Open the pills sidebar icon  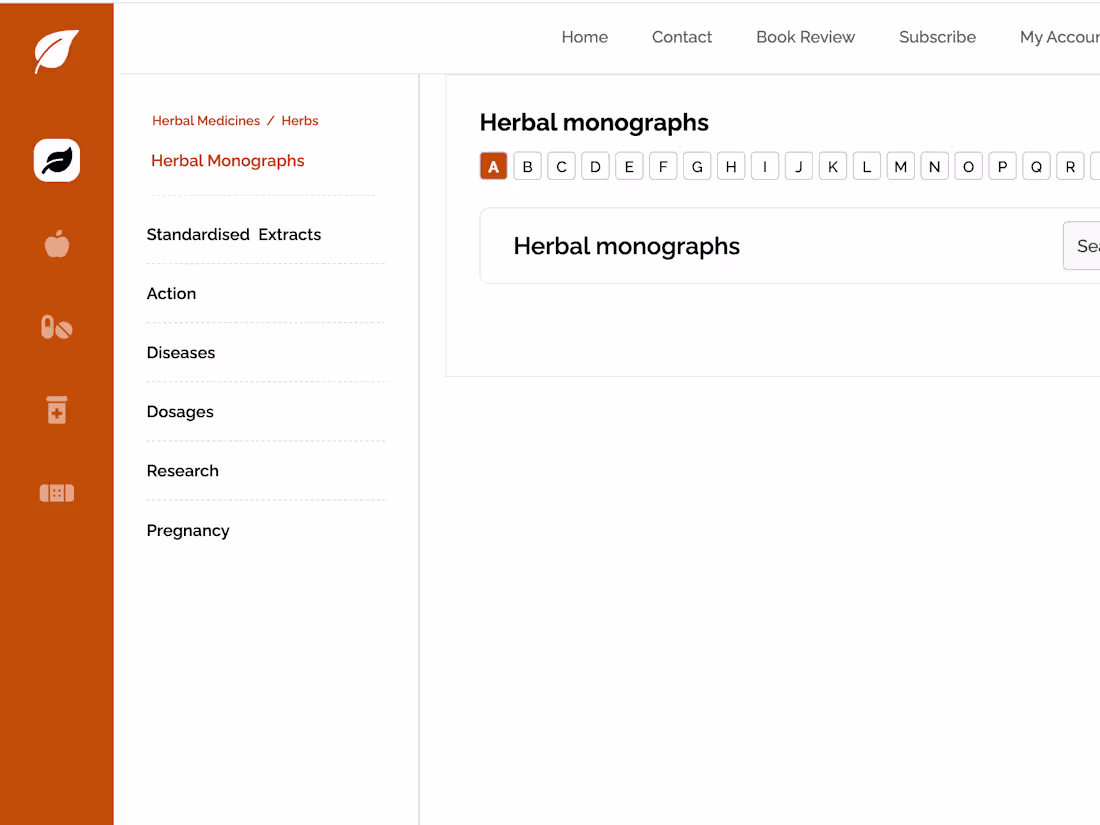[x=57, y=327]
